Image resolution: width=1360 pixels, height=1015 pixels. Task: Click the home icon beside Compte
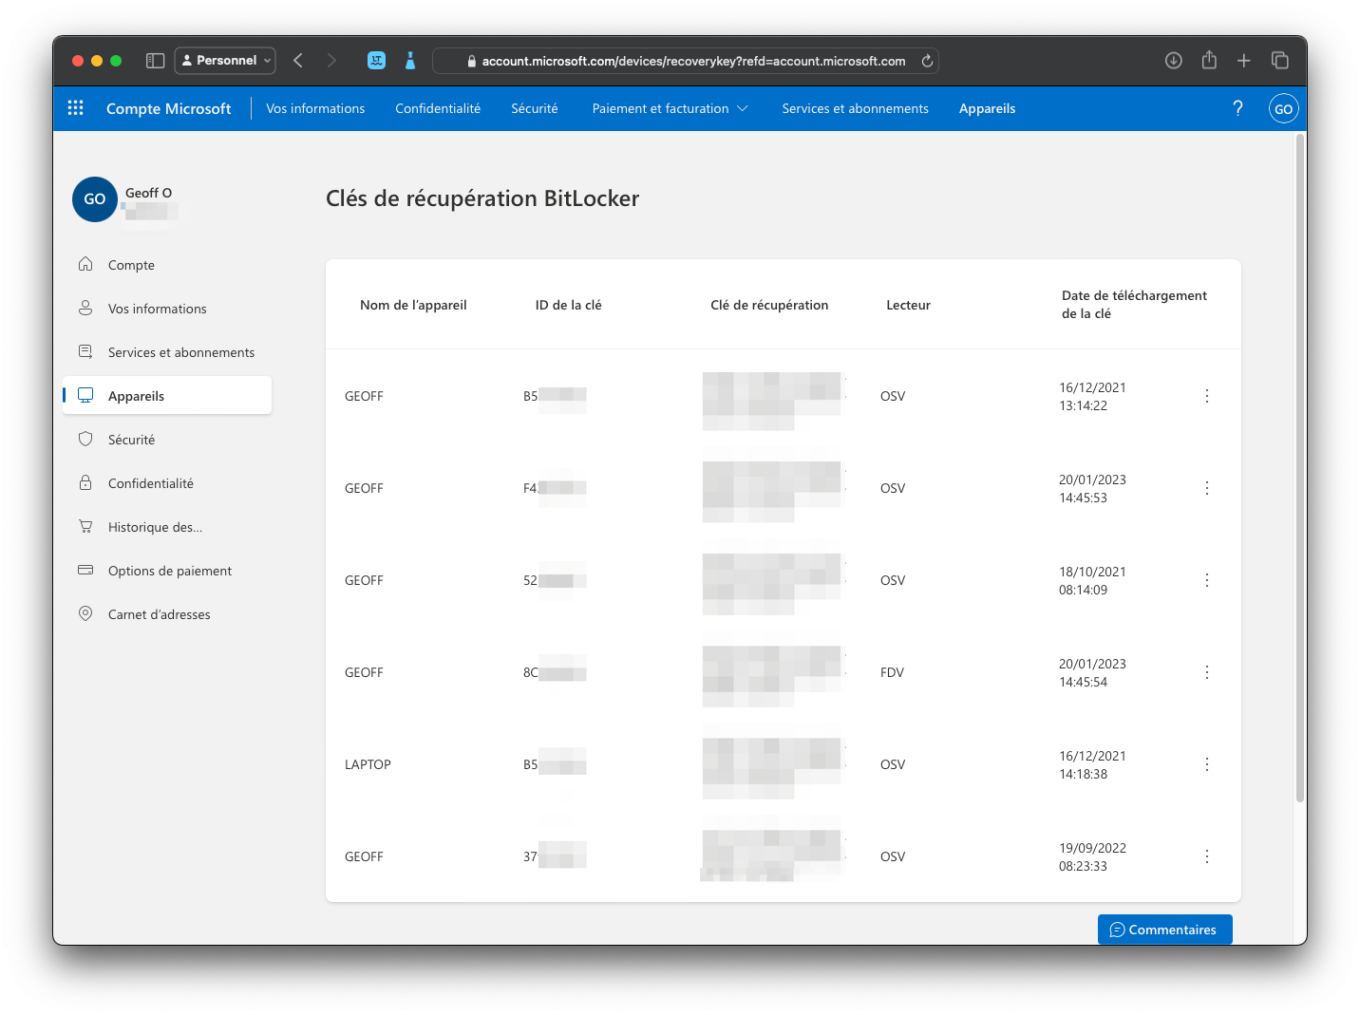pos(86,264)
